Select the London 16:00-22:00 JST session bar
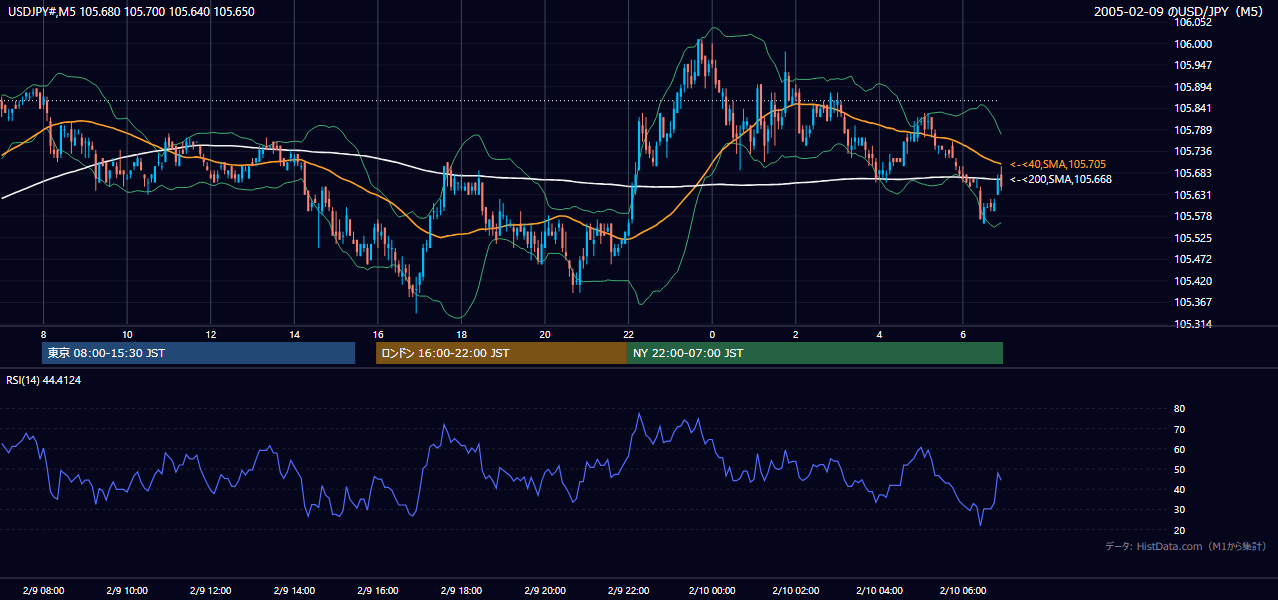Image resolution: width=1278 pixels, height=600 pixels. (x=501, y=353)
